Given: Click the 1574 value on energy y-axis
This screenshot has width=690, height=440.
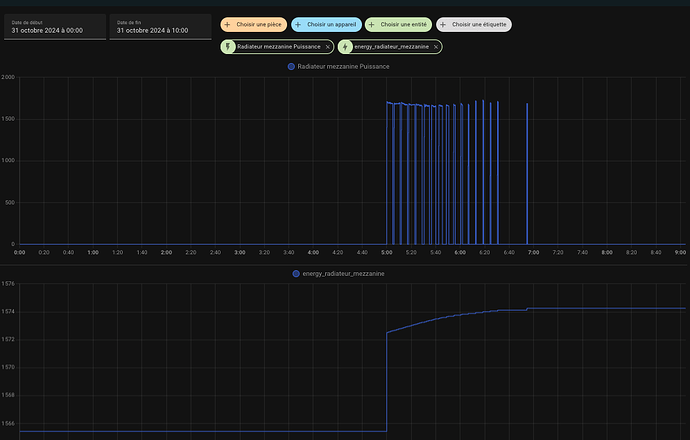Looking at the screenshot, I should tap(8, 312).
